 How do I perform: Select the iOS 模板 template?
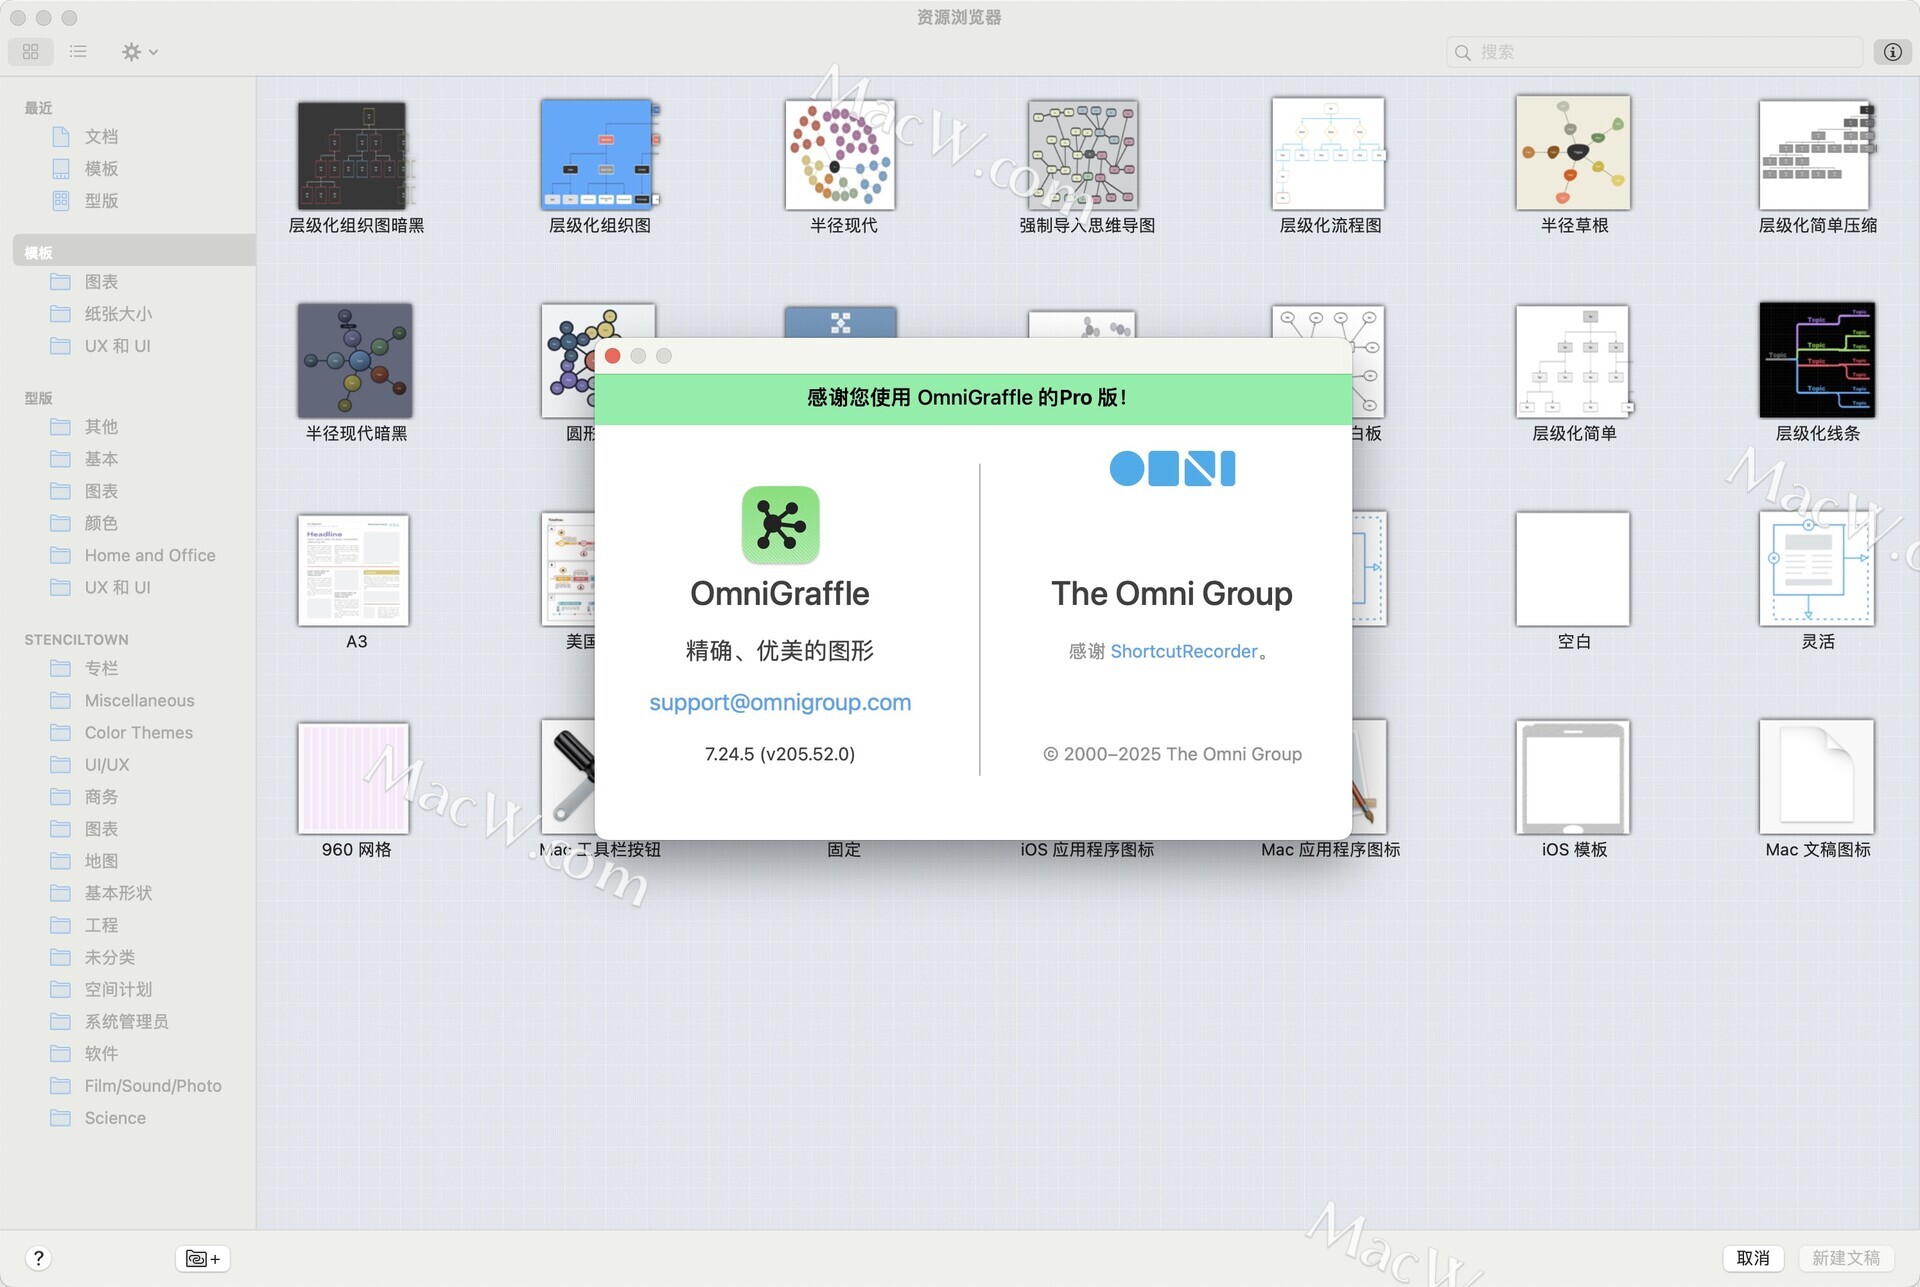click(1573, 777)
